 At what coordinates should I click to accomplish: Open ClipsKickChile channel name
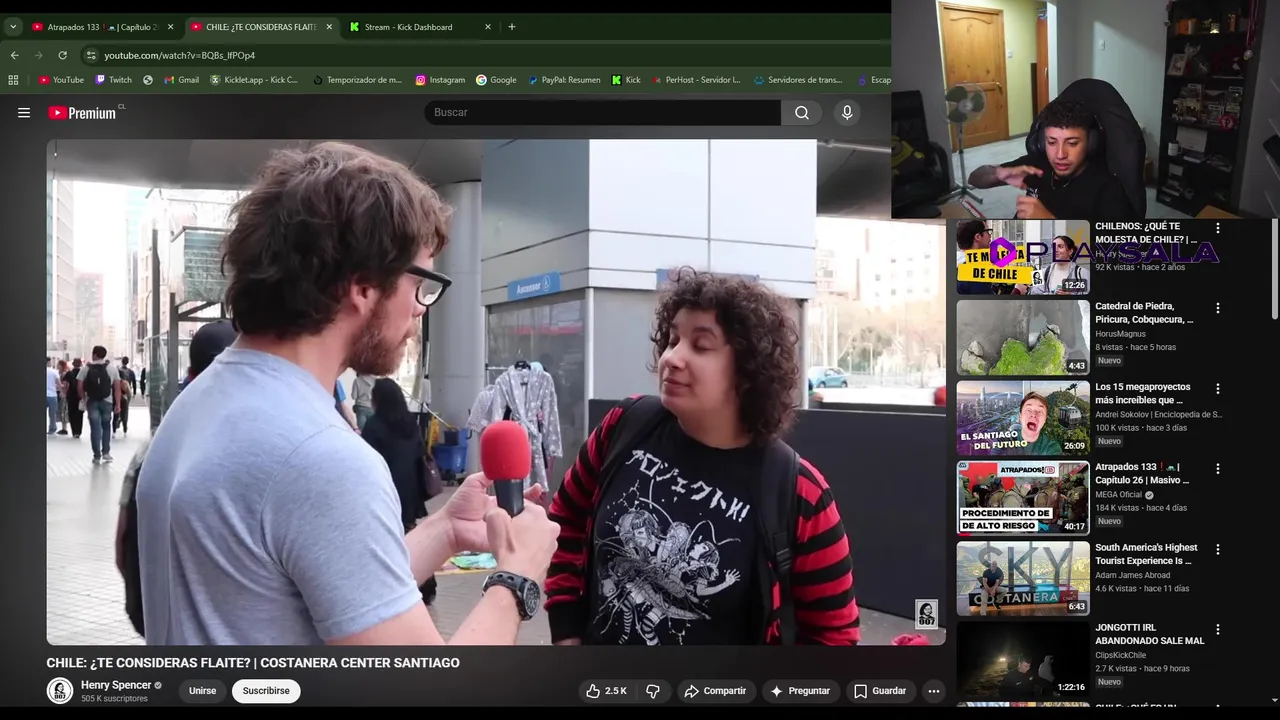[1120, 655]
